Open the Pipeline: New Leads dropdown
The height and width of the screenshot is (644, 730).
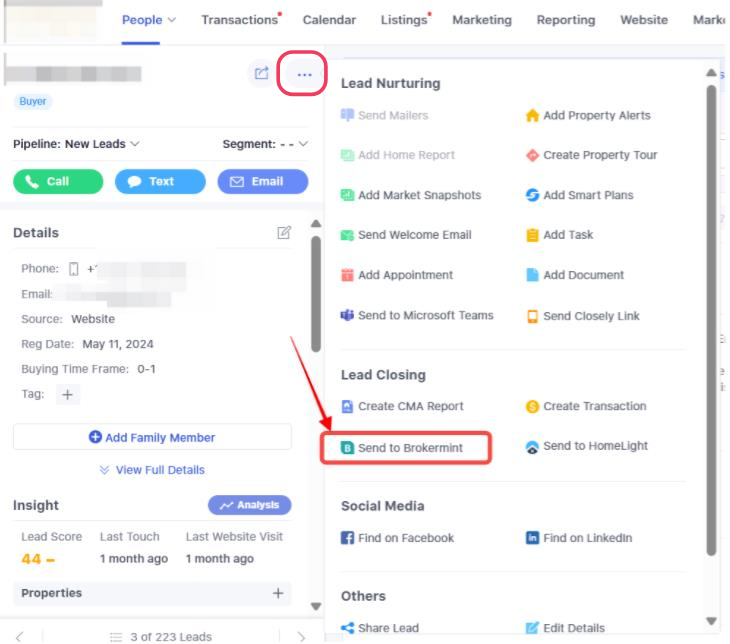pyautogui.click(x=76, y=144)
